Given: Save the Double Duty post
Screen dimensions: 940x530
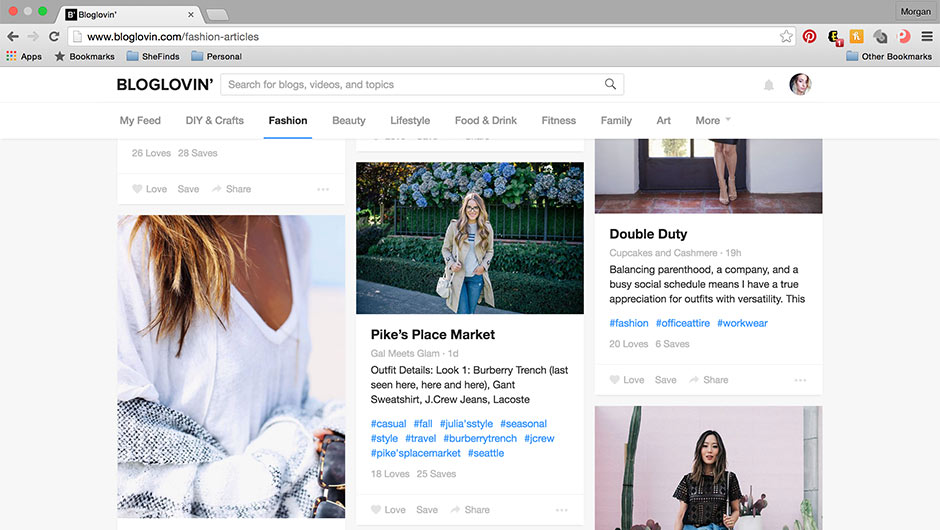Looking at the screenshot, I should pyautogui.click(x=665, y=380).
